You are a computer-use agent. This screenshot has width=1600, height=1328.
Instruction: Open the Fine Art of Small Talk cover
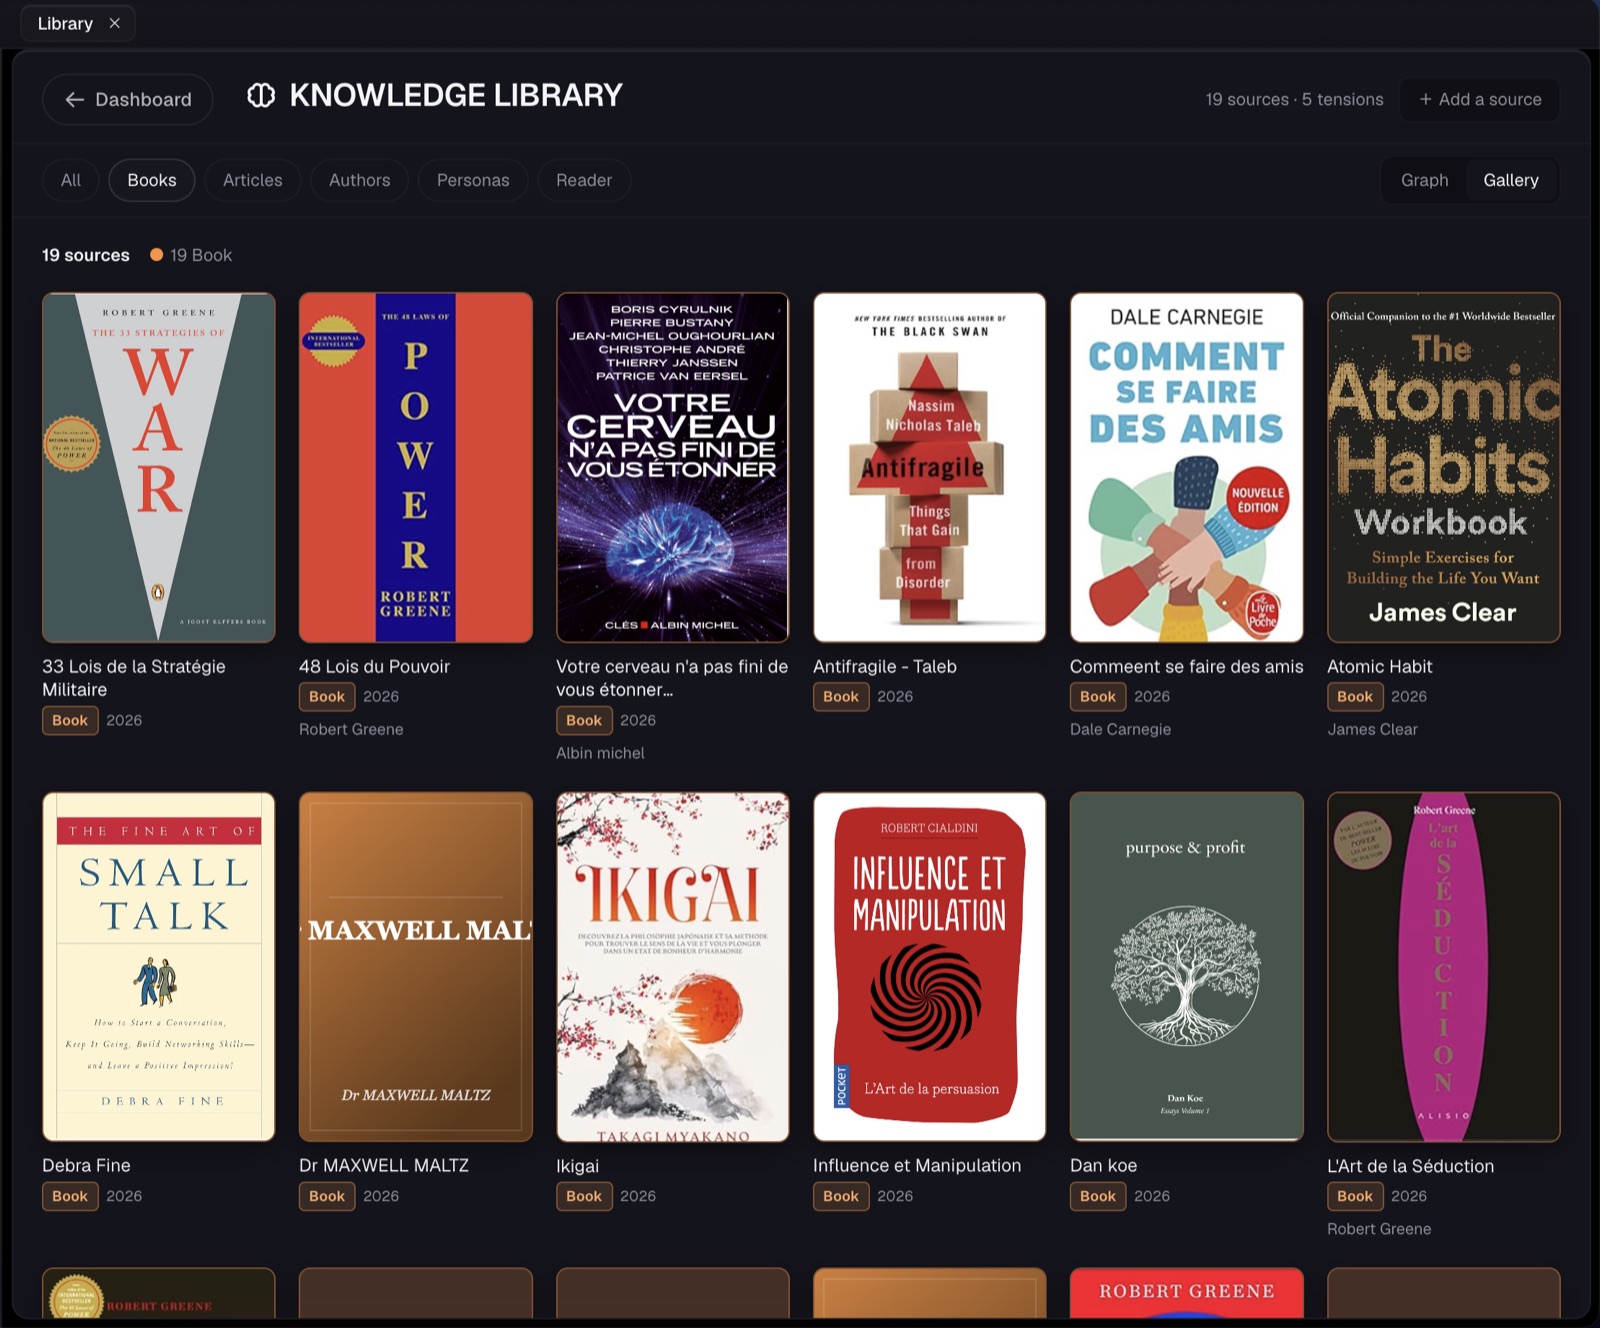click(x=159, y=967)
